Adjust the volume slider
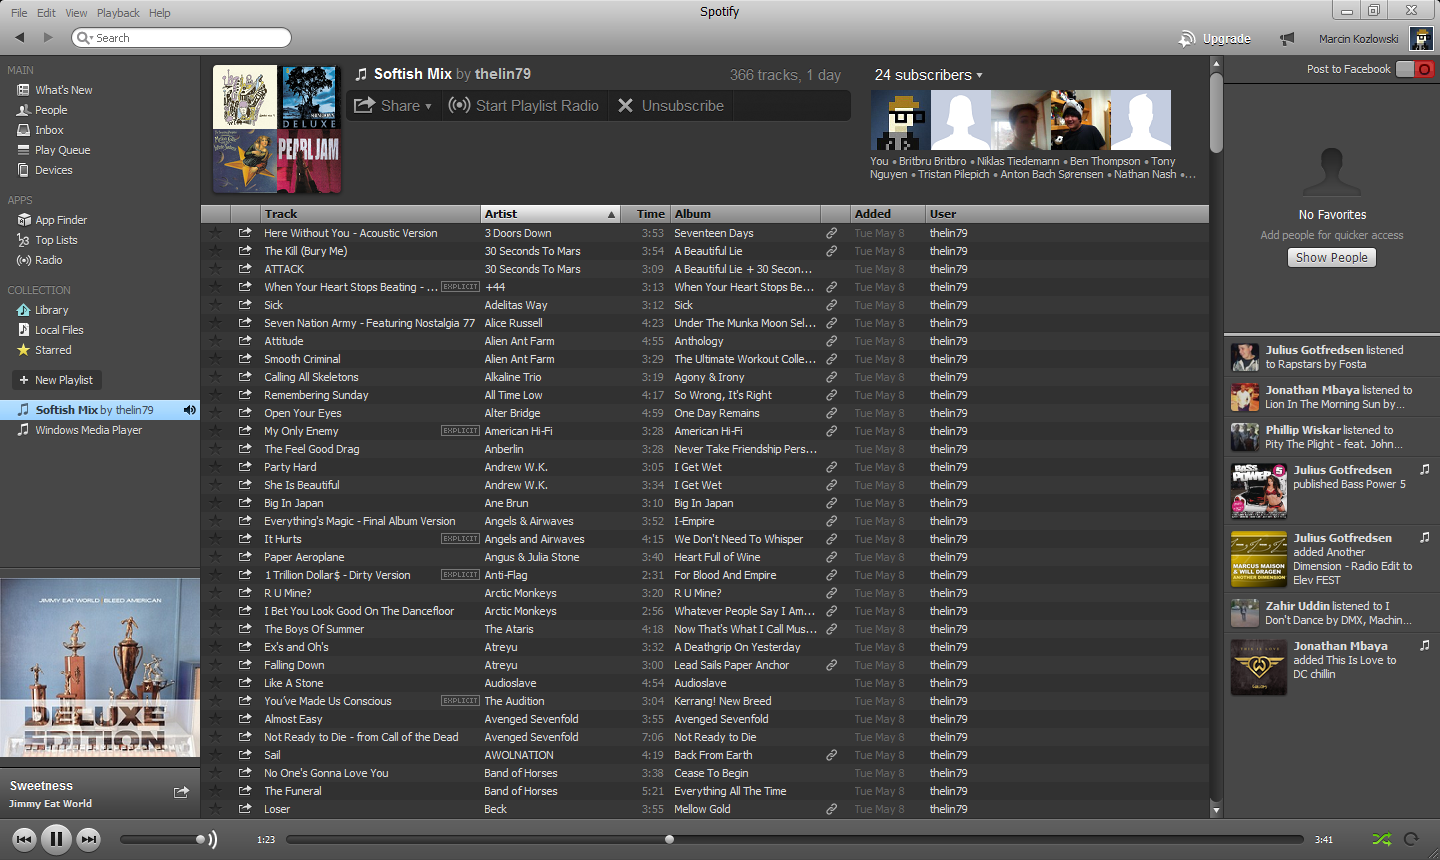 click(162, 839)
